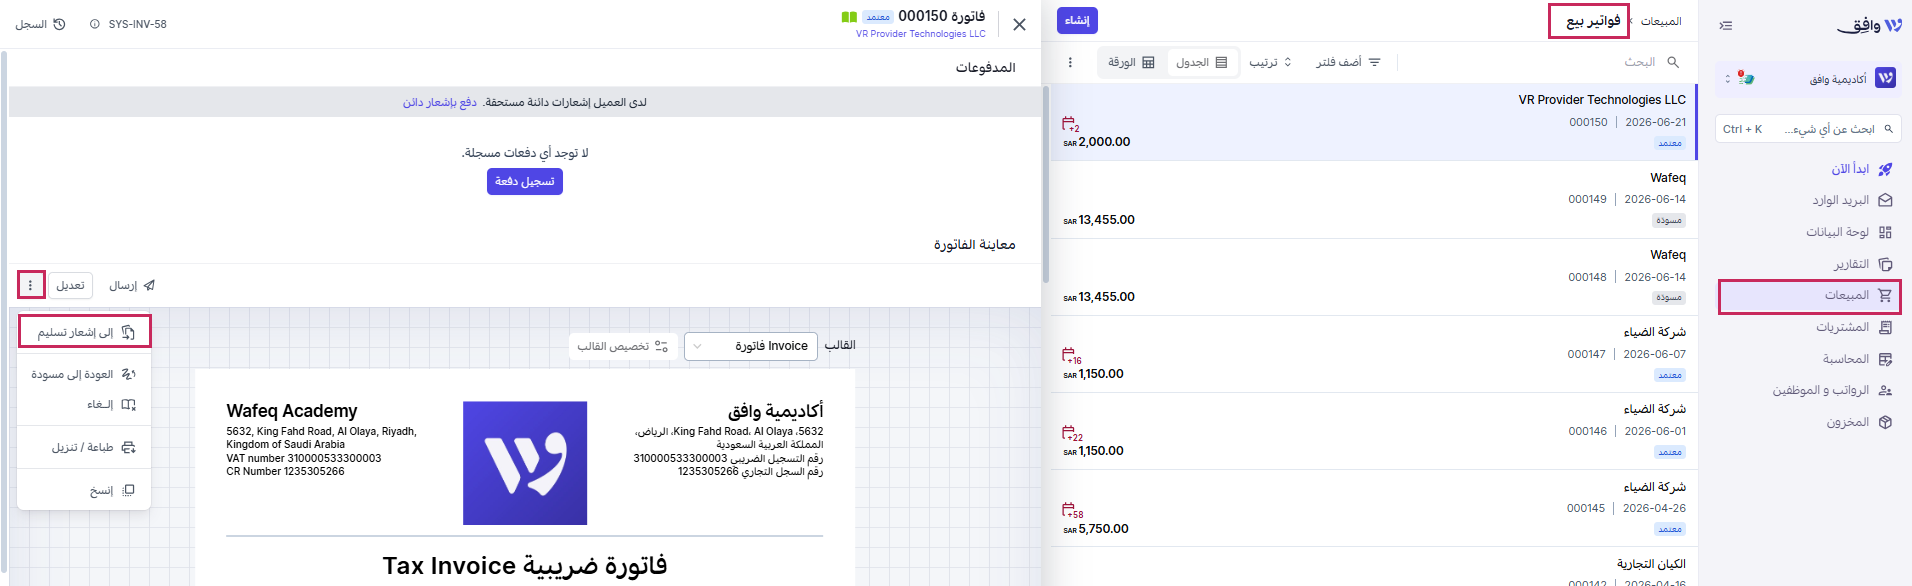Open المبيعات sales in sidebar
Screen dimensions: 1912x586
point(1810,296)
